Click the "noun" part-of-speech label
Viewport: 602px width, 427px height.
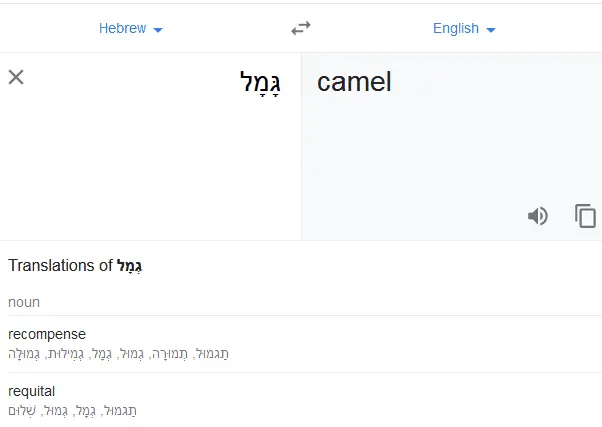(24, 301)
